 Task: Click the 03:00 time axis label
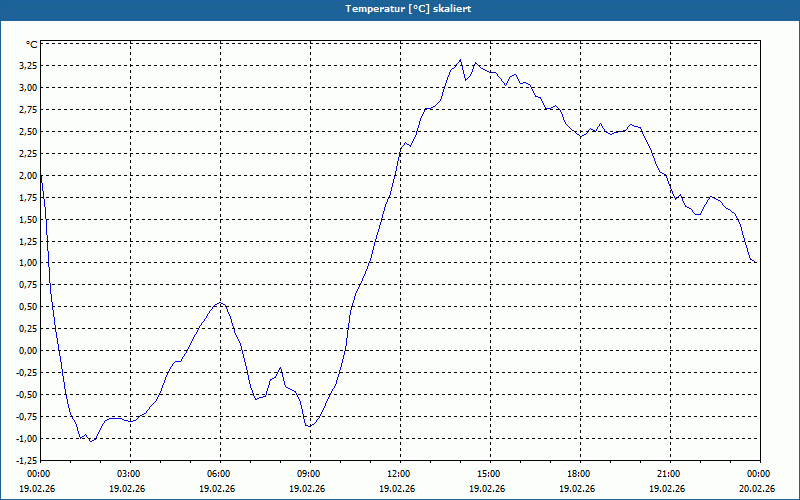coord(130,474)
